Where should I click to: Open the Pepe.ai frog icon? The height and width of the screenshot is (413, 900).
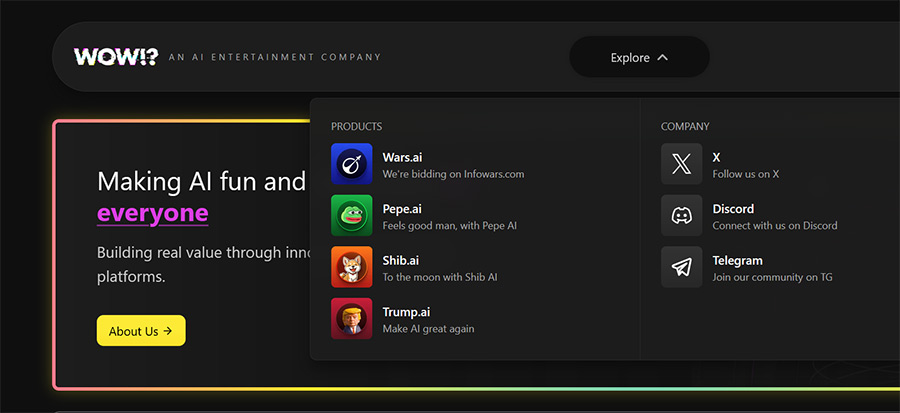(352, 216)
